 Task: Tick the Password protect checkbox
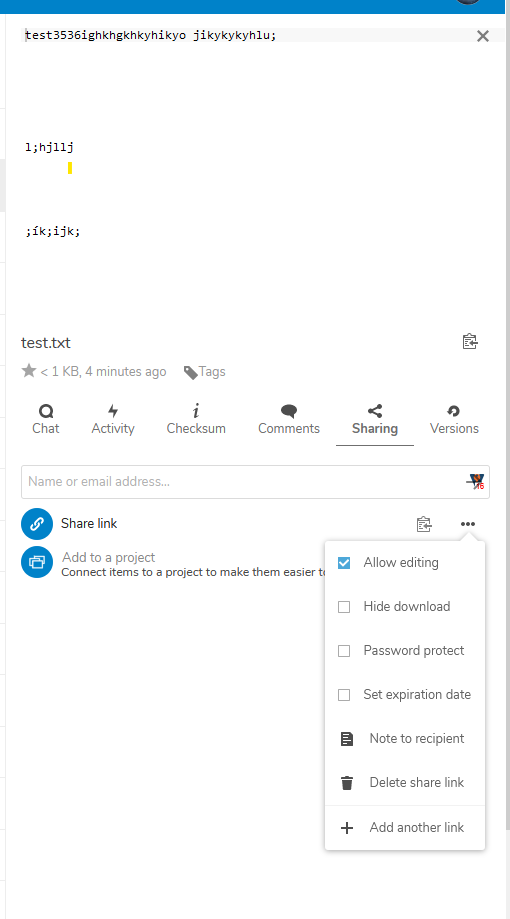(344, 651)
